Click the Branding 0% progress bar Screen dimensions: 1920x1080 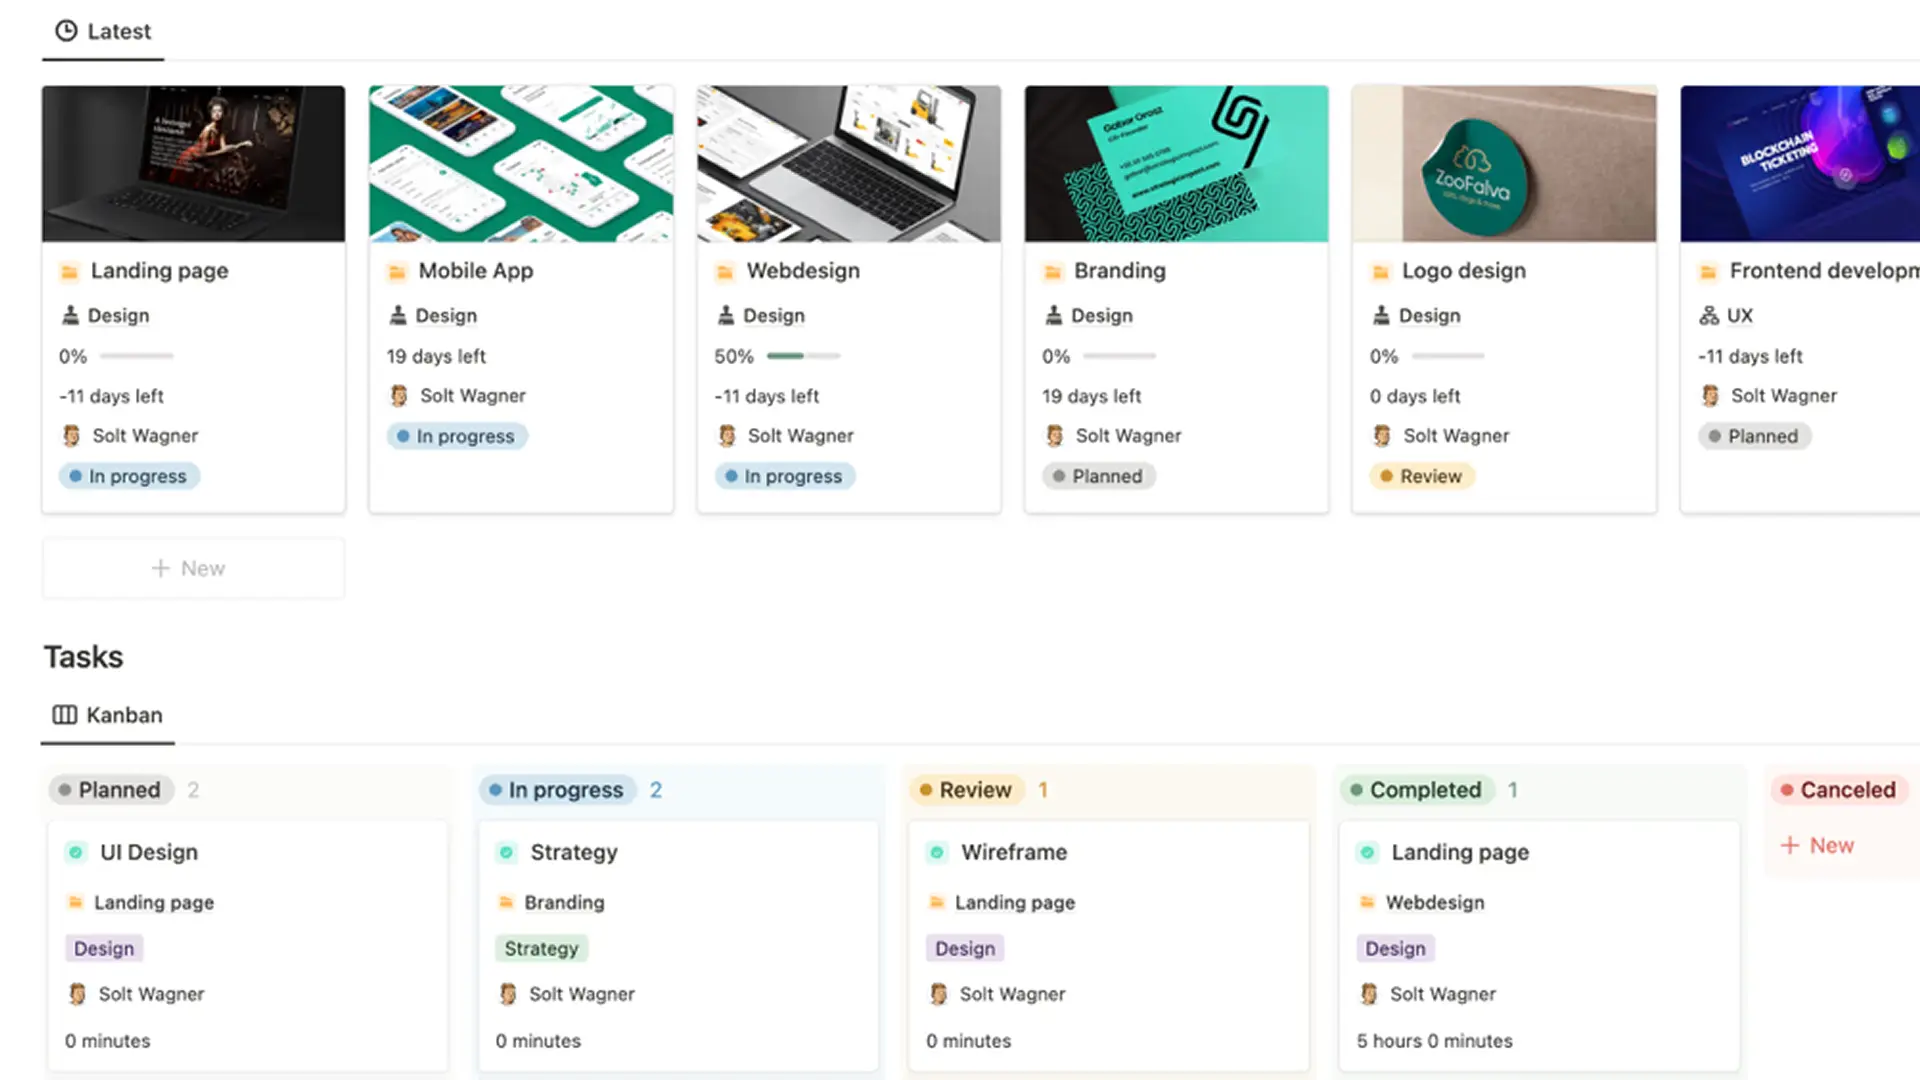pos(1120,356)
